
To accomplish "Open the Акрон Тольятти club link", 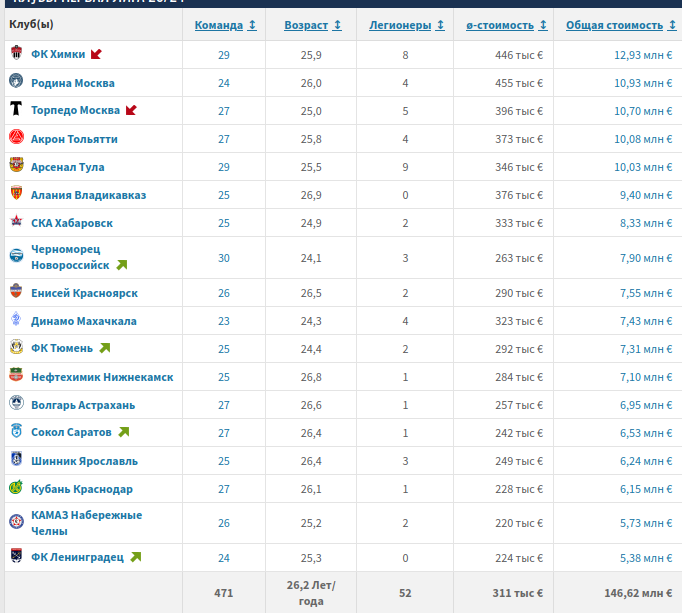I will [74, 139].
